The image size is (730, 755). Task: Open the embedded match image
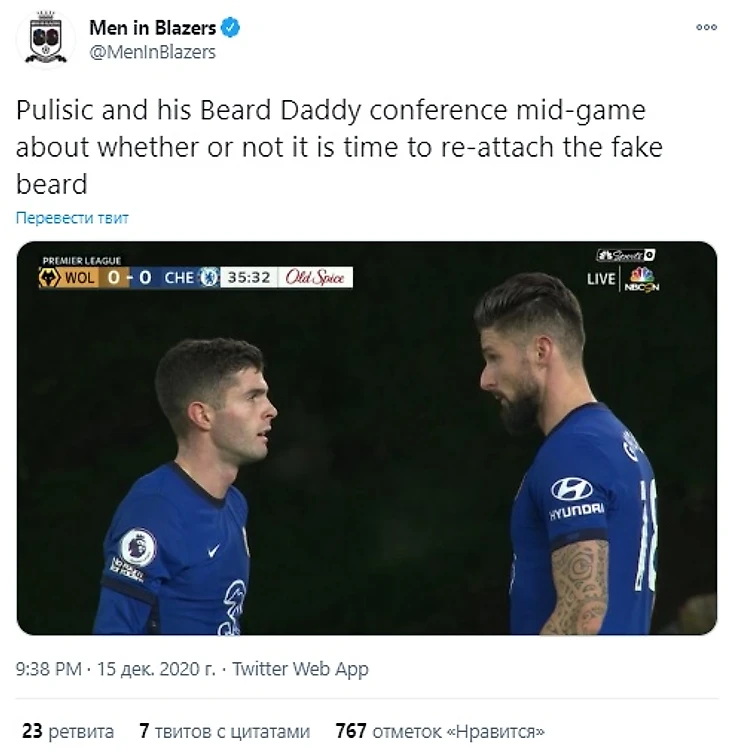[x=366, y=438]
